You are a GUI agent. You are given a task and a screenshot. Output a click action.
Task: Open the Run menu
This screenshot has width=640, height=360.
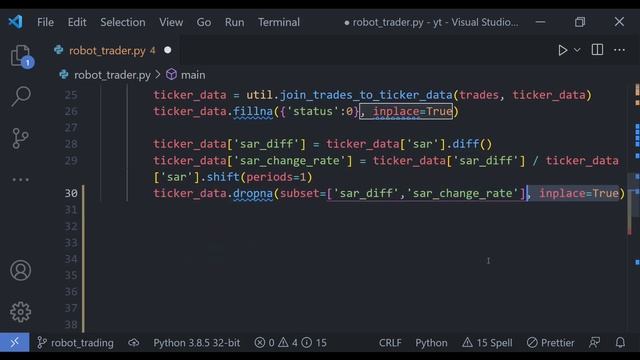(234, 22)
